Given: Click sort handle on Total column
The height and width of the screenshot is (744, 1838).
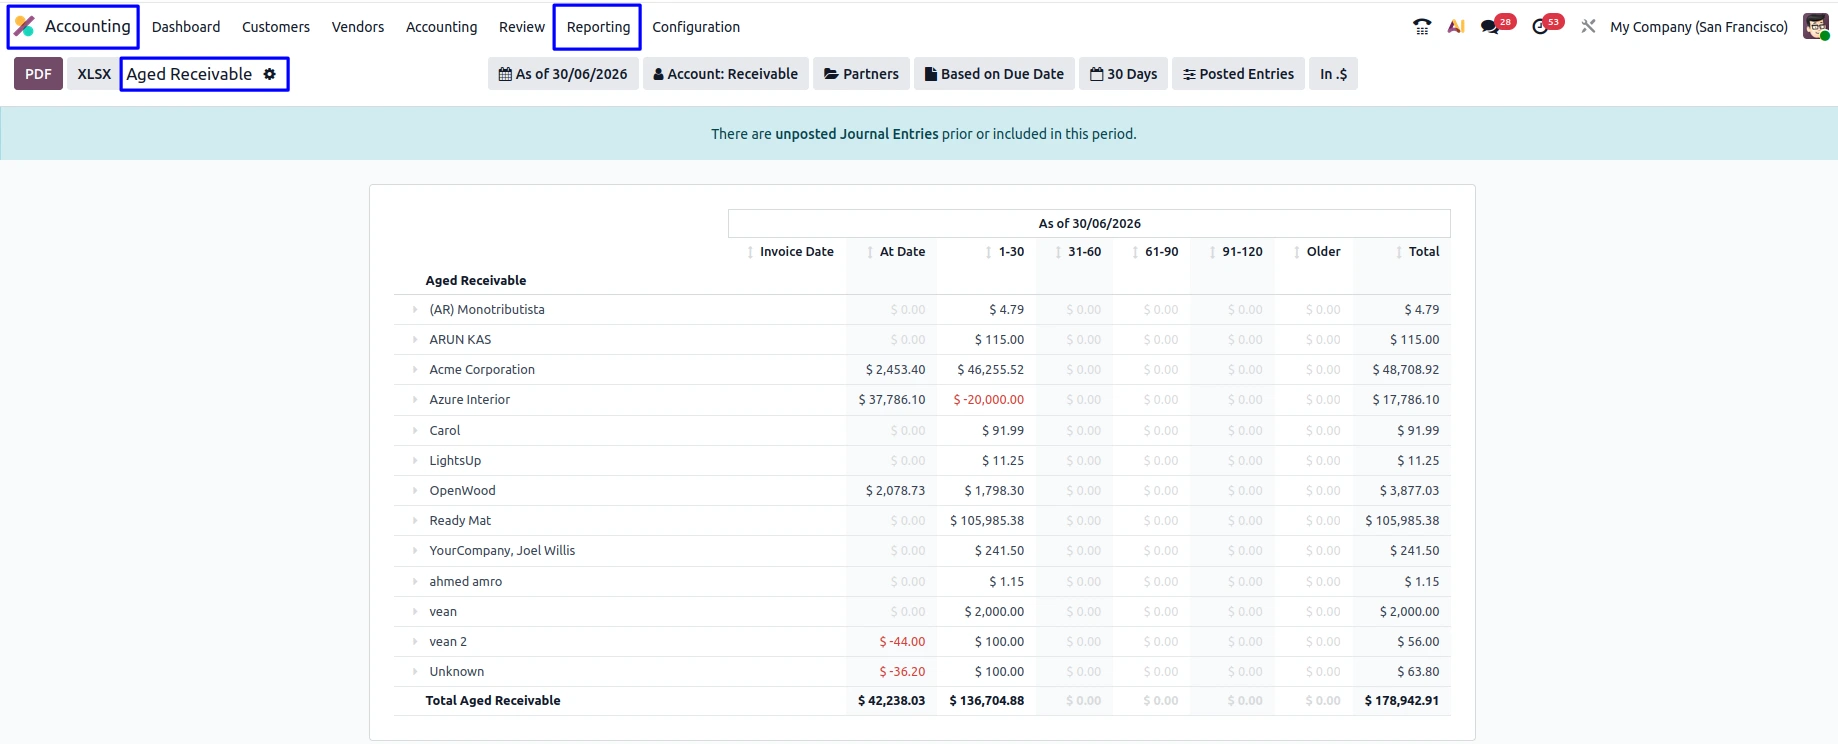Looking at the screenshot, I should 1399,252.
